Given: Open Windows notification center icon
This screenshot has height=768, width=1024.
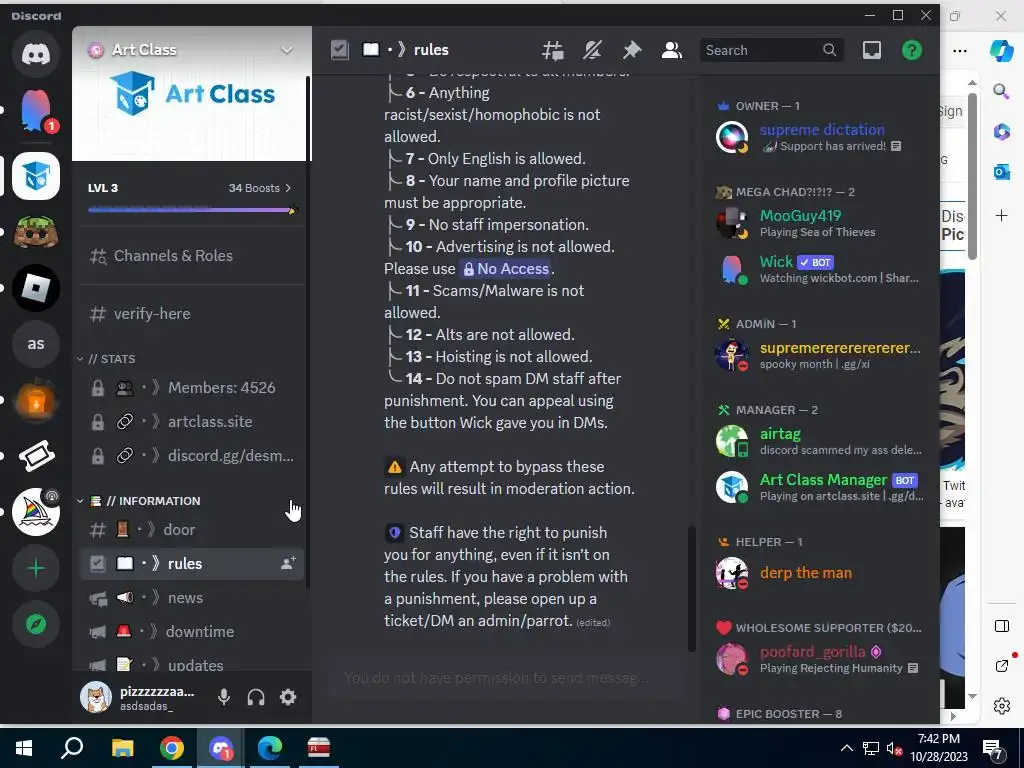Looking at the screenshot, I should point(993,748).
